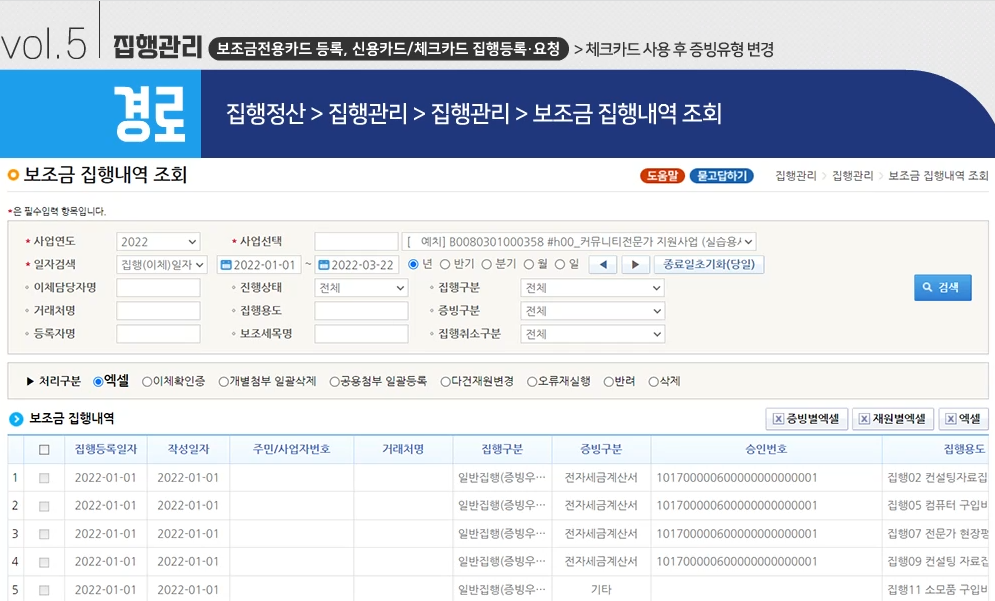
Task: Select 일 period radio button
Action: 560,265
